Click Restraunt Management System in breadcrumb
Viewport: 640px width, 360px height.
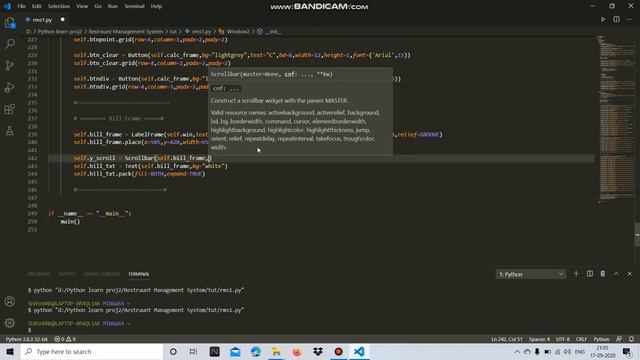(x=126, y=31)
